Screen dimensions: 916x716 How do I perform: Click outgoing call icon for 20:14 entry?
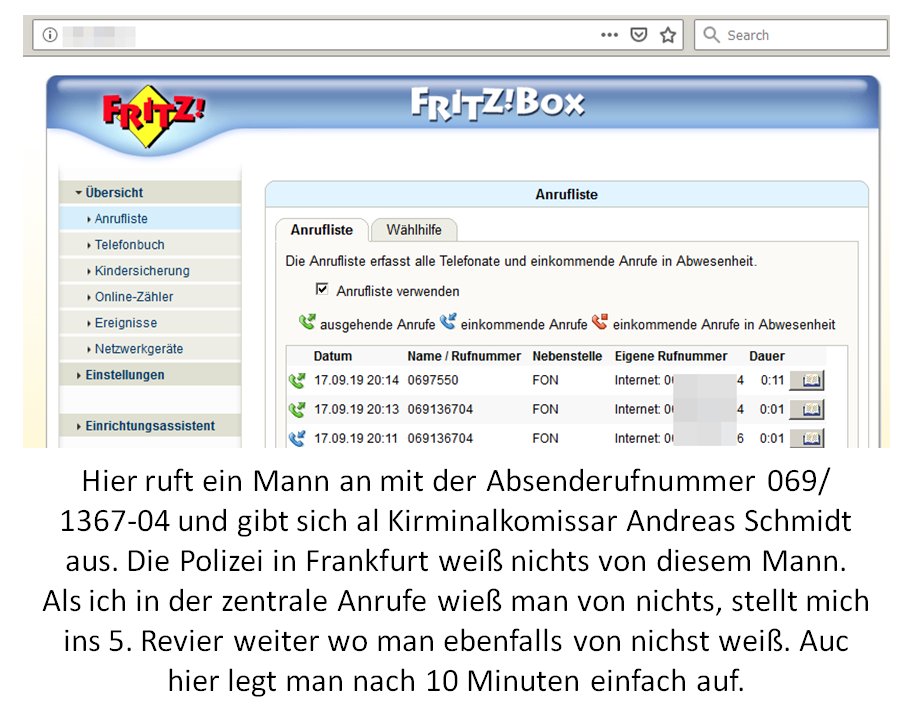[x=297, y=381]
